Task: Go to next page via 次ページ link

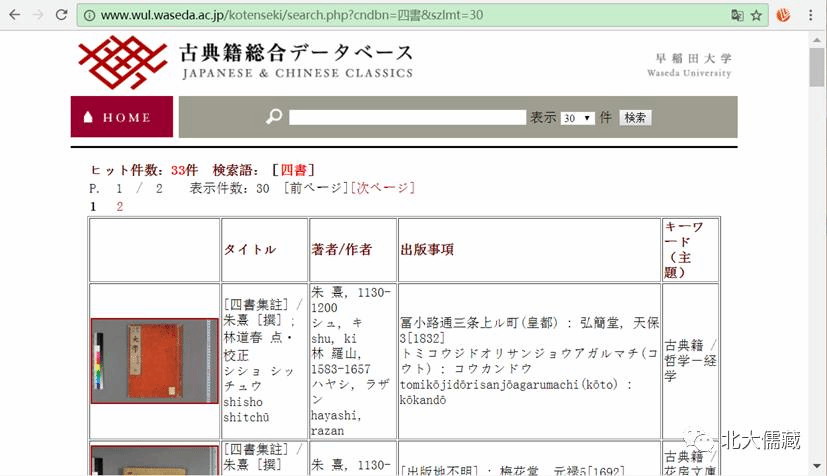Action: [x=381, y=188]
